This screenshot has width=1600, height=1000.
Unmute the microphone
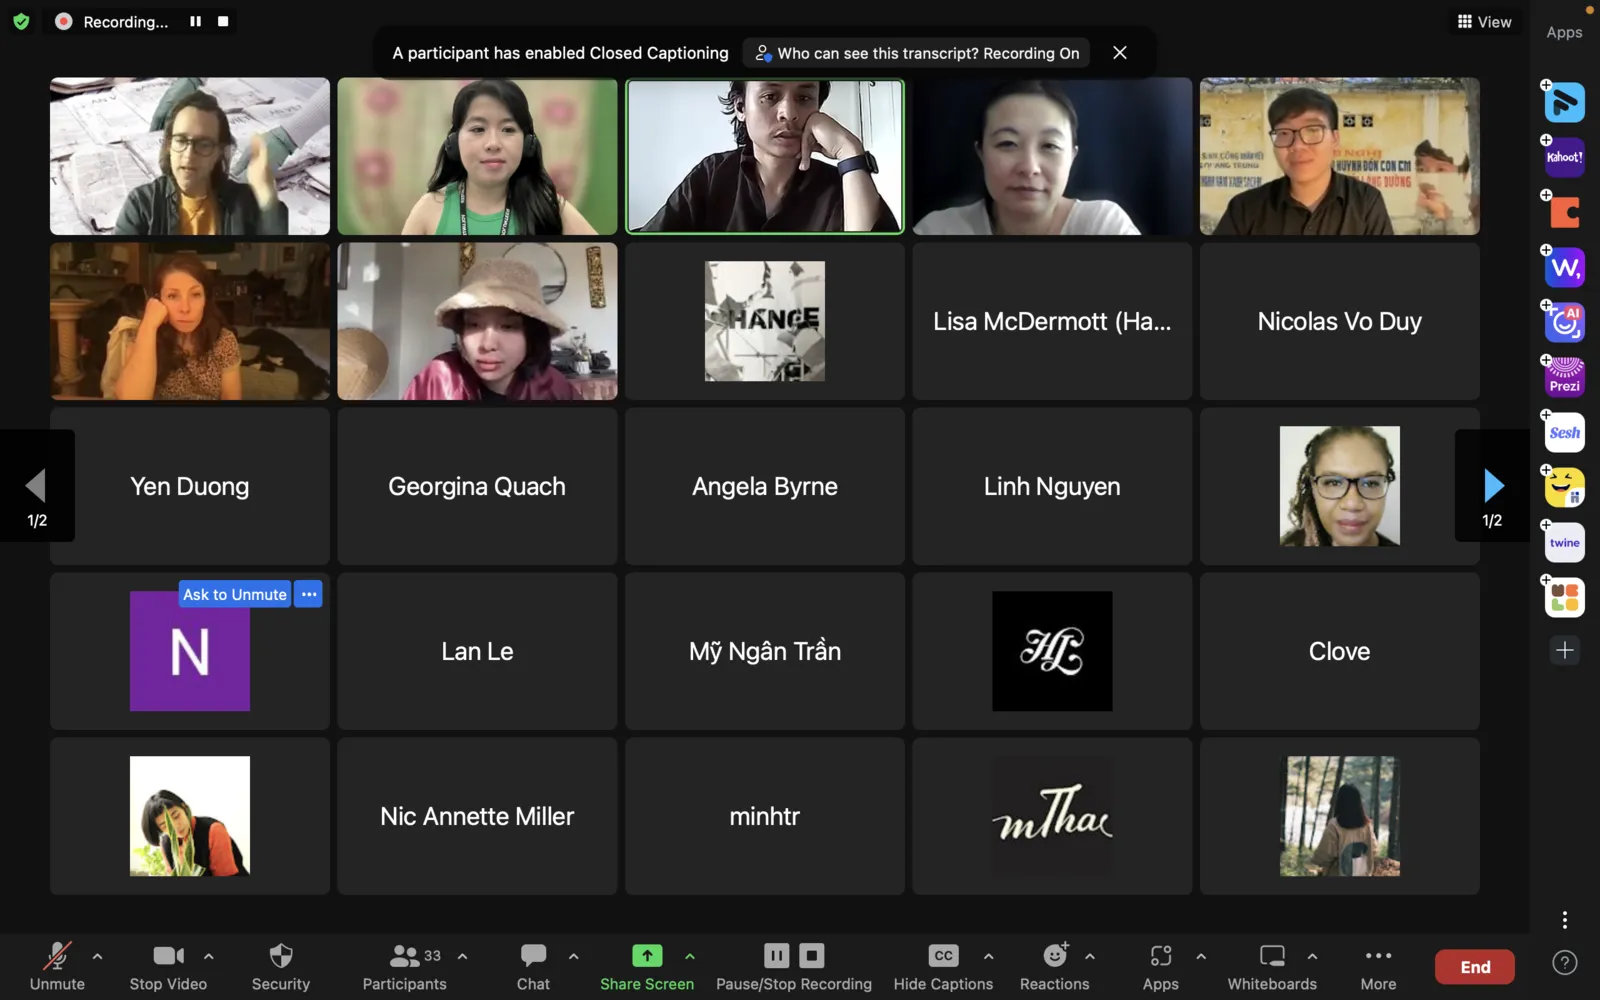57,957
